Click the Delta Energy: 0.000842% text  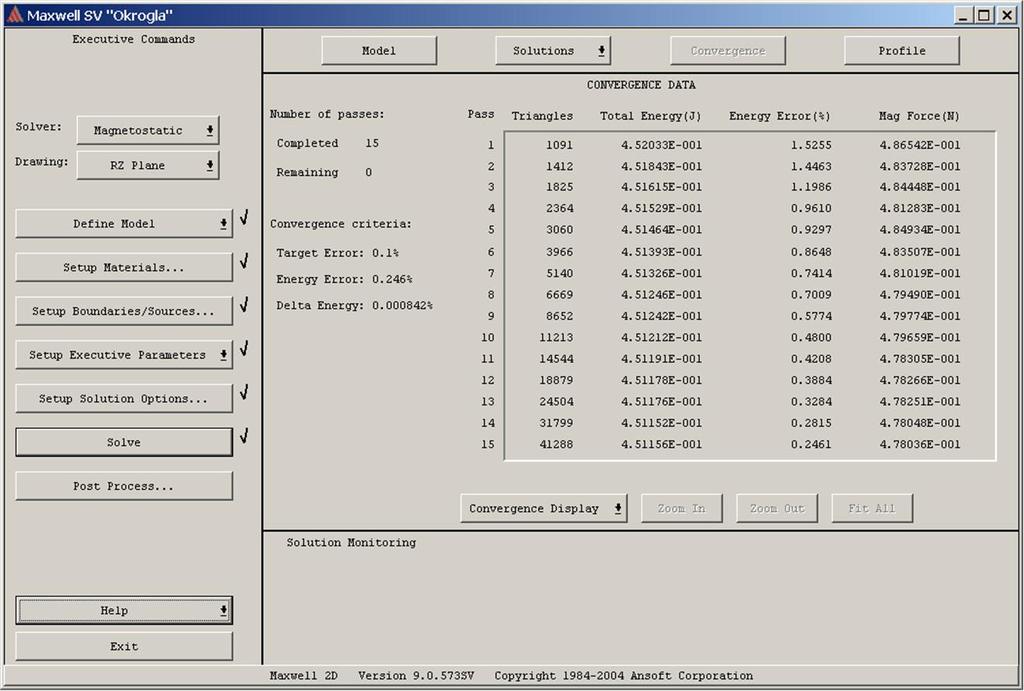pyautogui.click(x=354, y=305)
